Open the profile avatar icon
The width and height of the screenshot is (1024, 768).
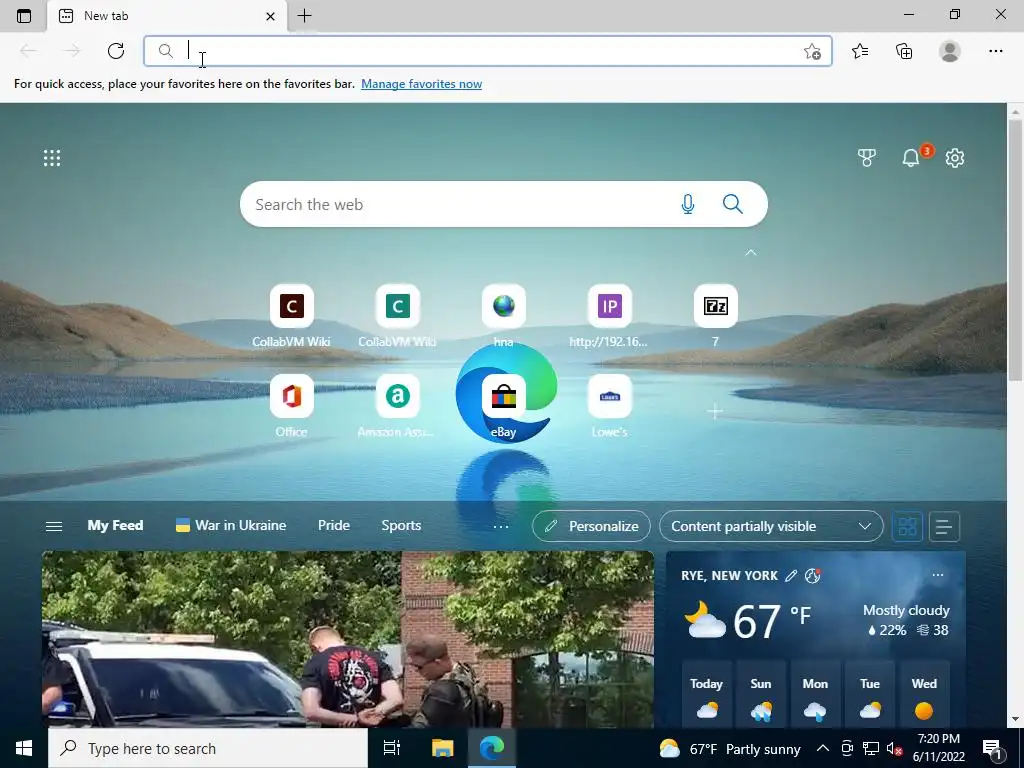(x=950, y=51)
